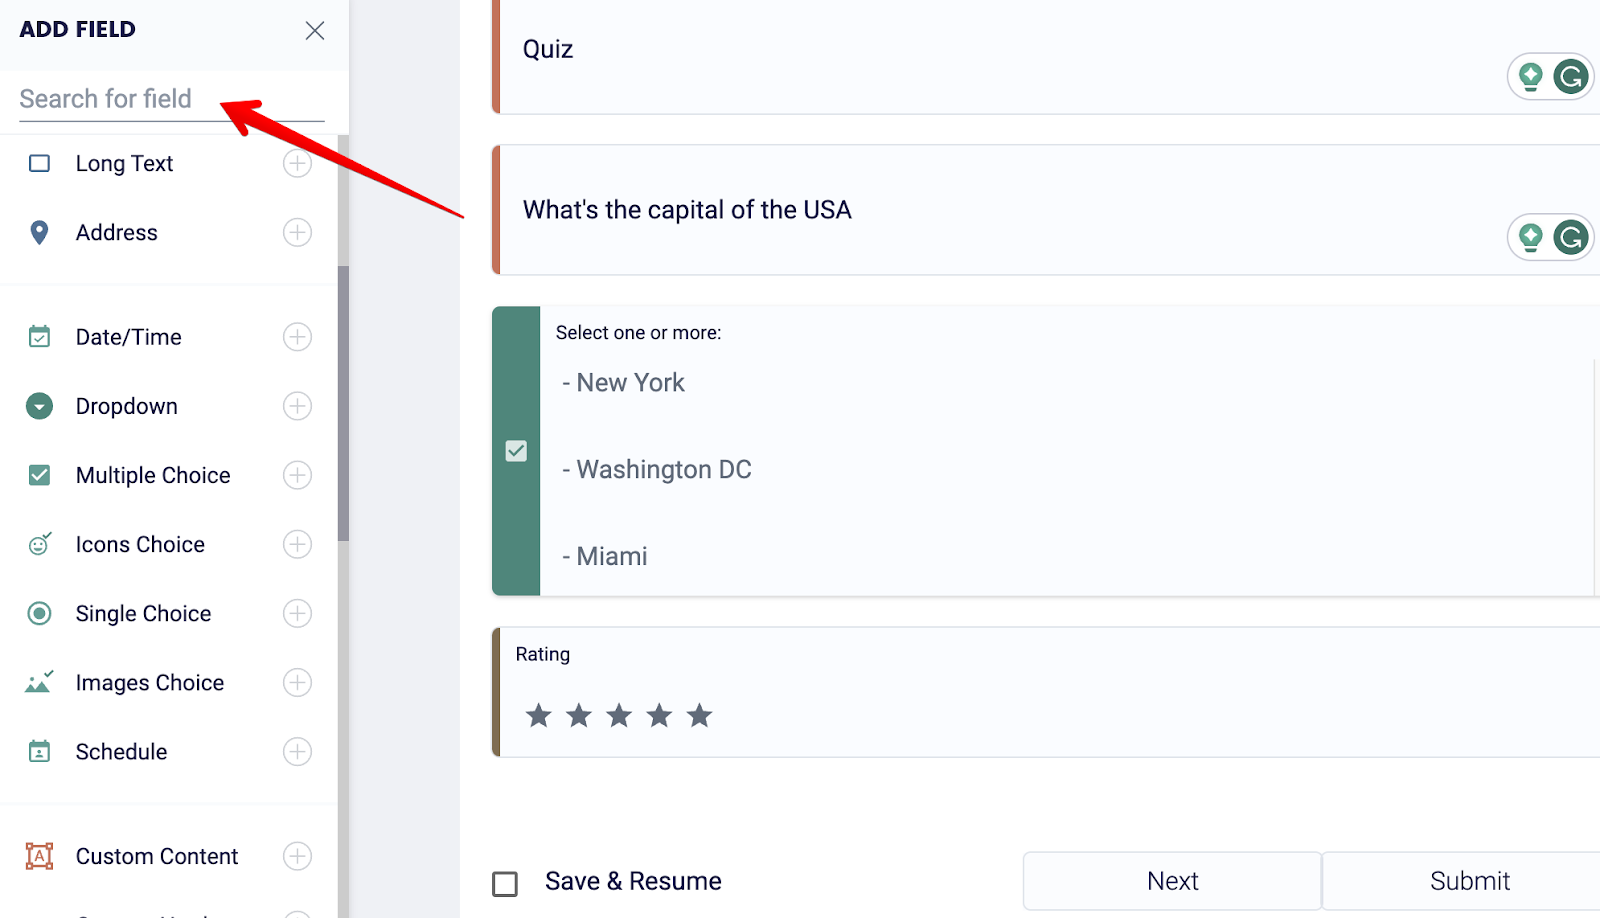Select the Icons Choice smiley icon
1600x918 pixels.
[39, 544]
